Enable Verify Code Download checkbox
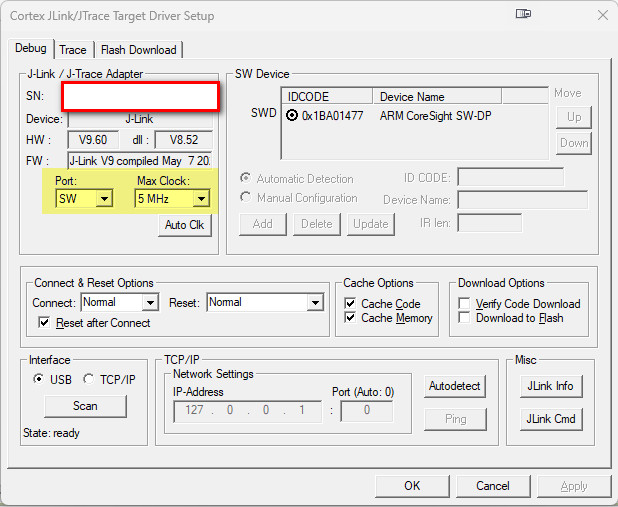The width and height of the screenshot is (618, 507). click(x=464, y=304)
